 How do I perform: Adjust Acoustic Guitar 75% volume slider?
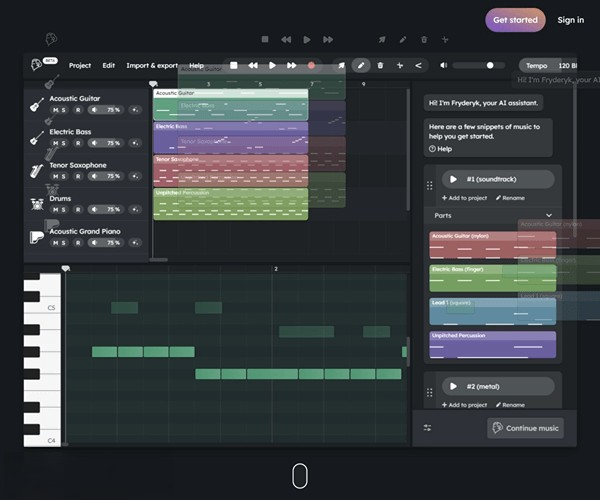[106, 110]
